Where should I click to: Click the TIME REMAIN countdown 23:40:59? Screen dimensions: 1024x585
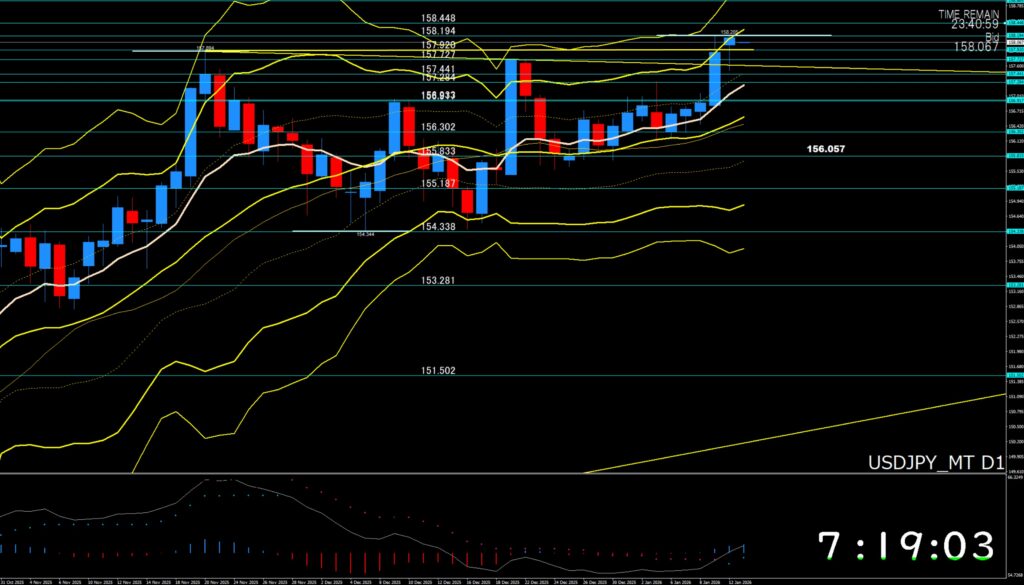click(977, 23)
